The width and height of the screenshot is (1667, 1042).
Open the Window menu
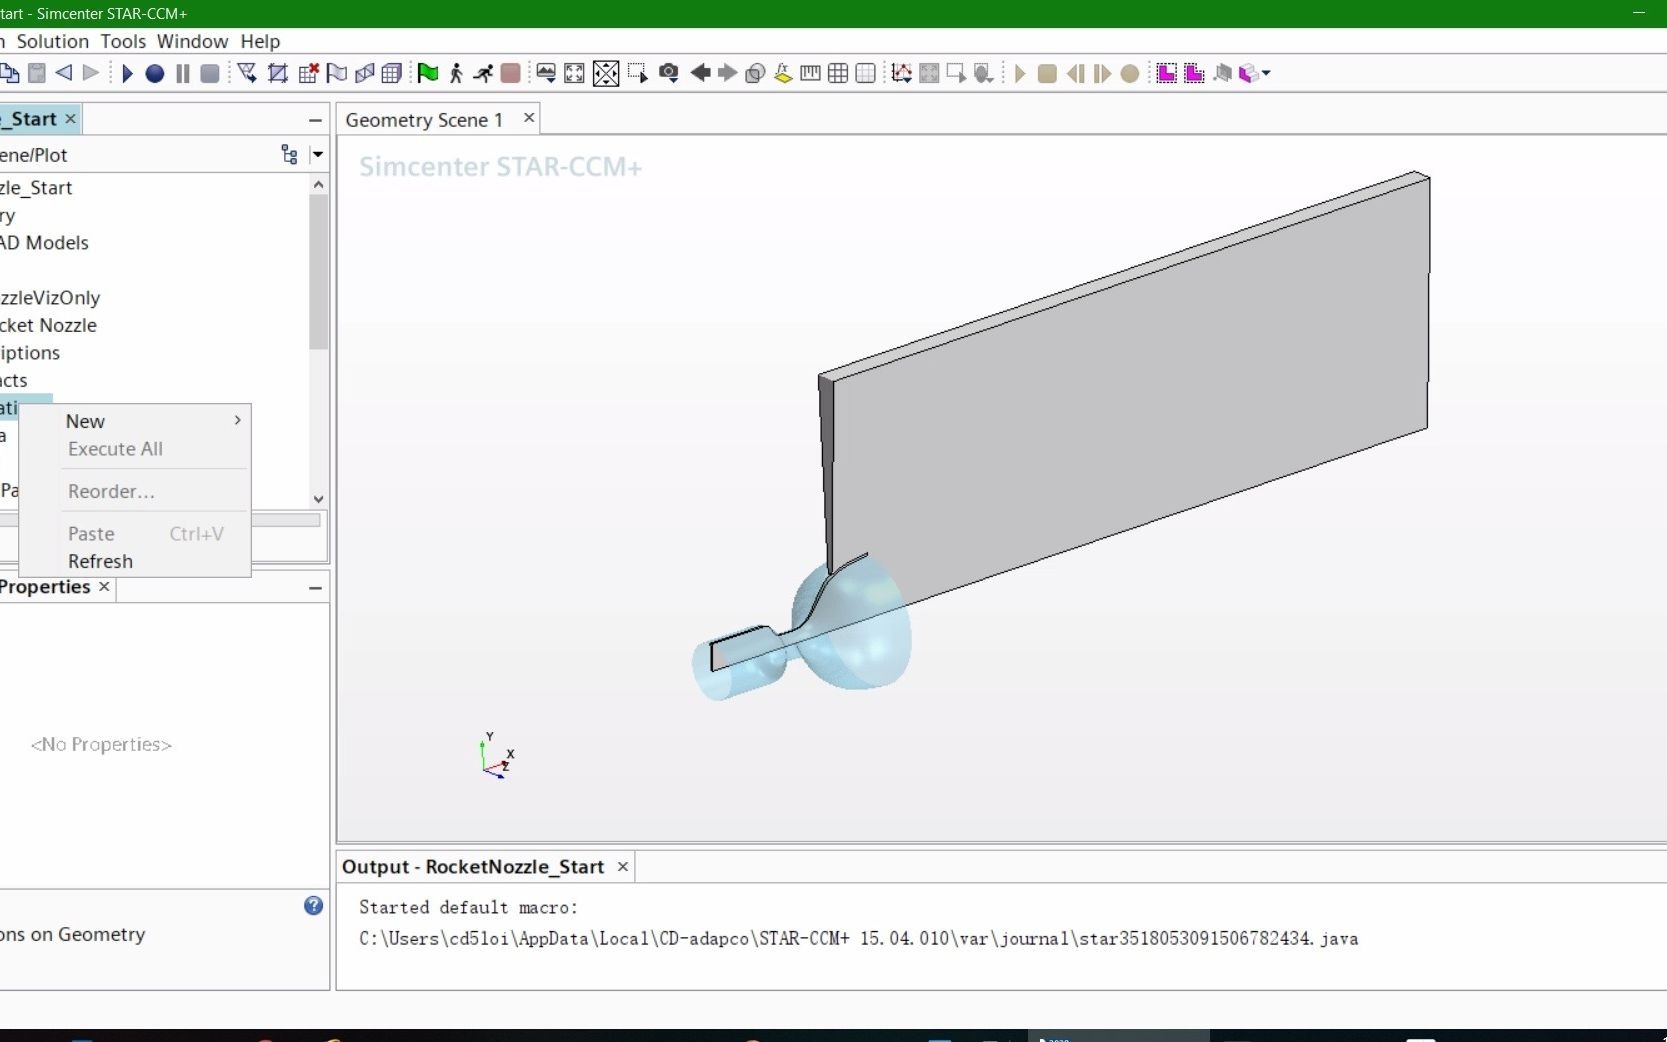[192, 41]
